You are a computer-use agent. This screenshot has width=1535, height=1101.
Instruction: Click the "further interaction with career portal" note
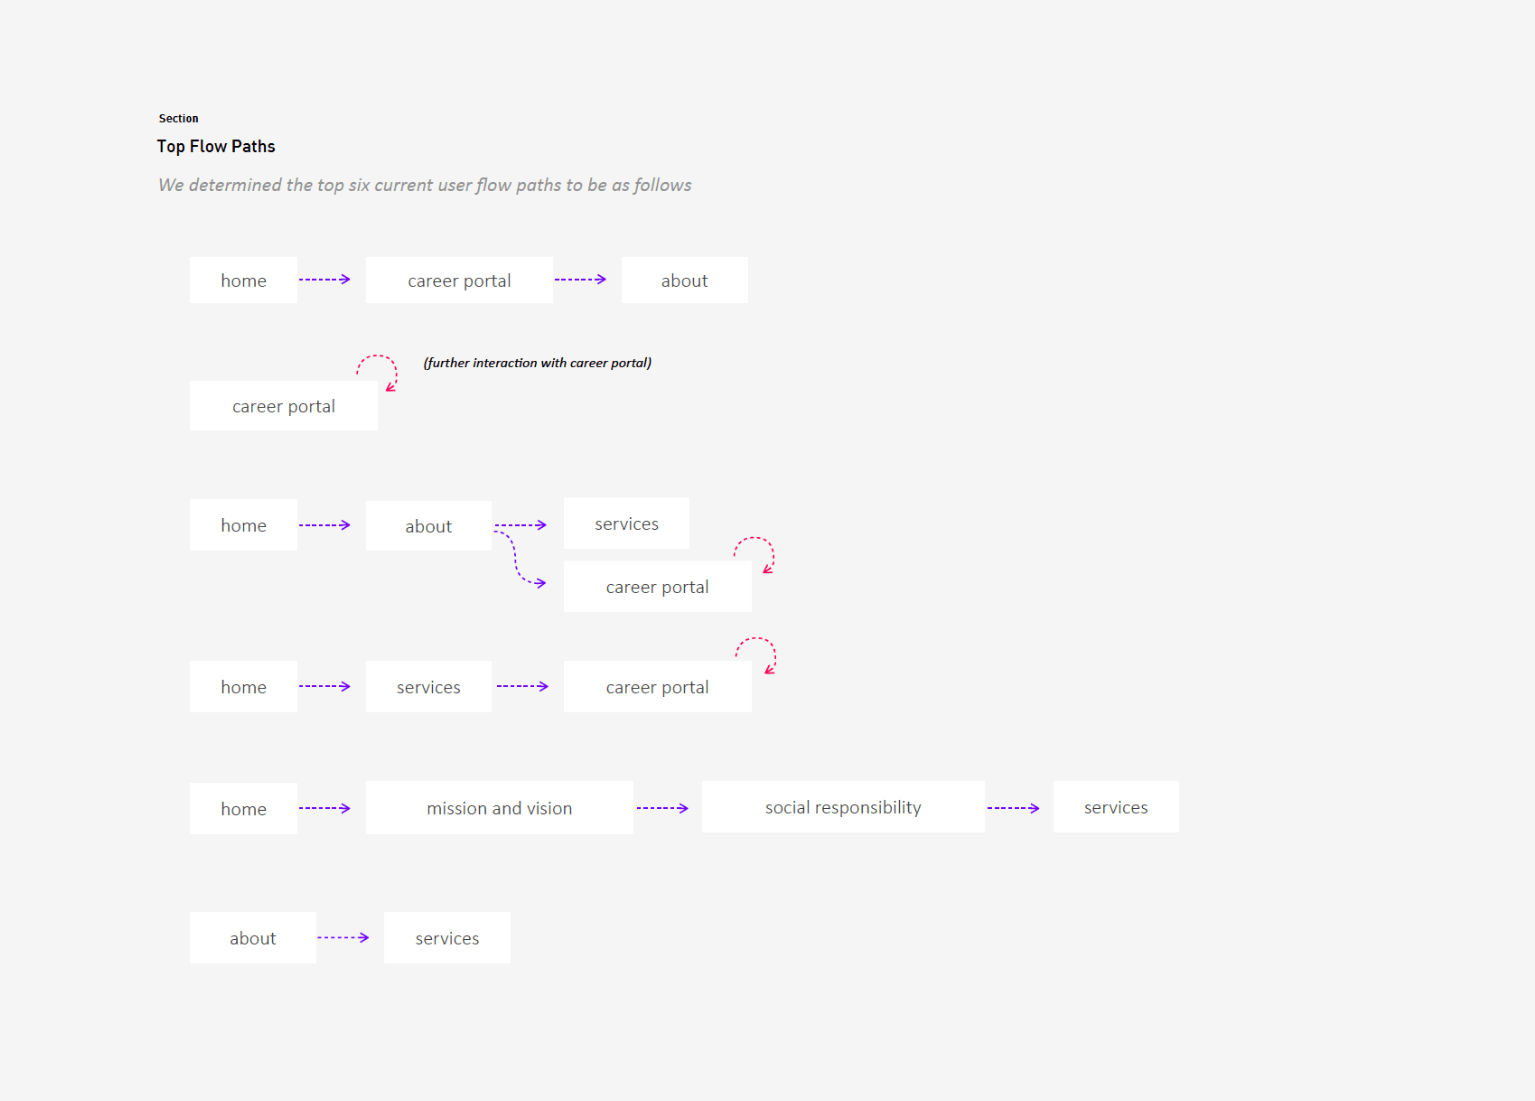(537, 363)
